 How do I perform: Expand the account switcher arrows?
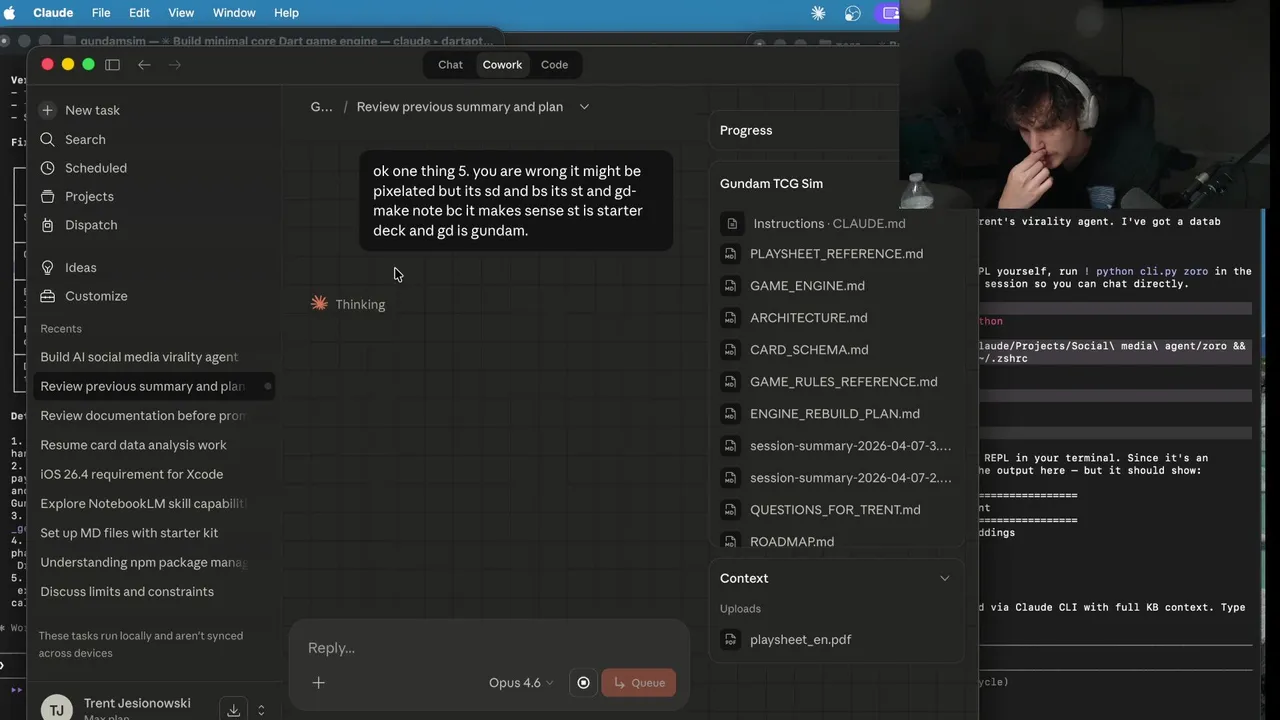point(261,710)
